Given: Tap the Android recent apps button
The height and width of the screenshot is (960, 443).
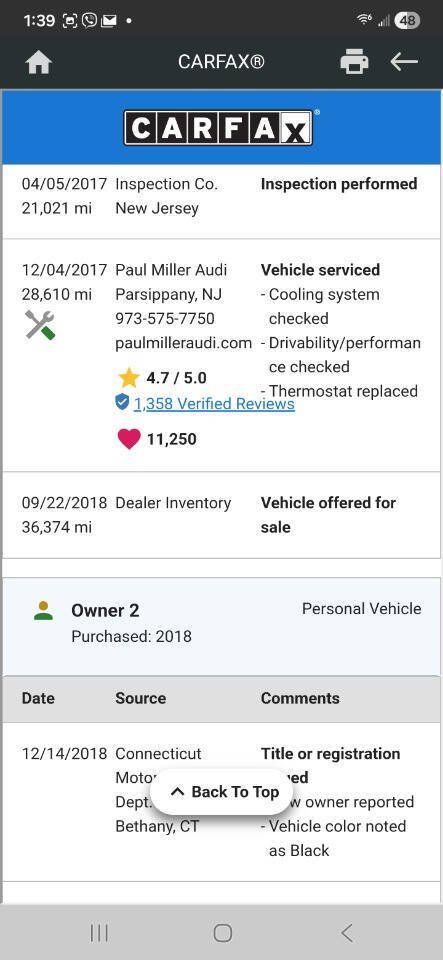Looking at the screenshot, I should click(99, 933).
